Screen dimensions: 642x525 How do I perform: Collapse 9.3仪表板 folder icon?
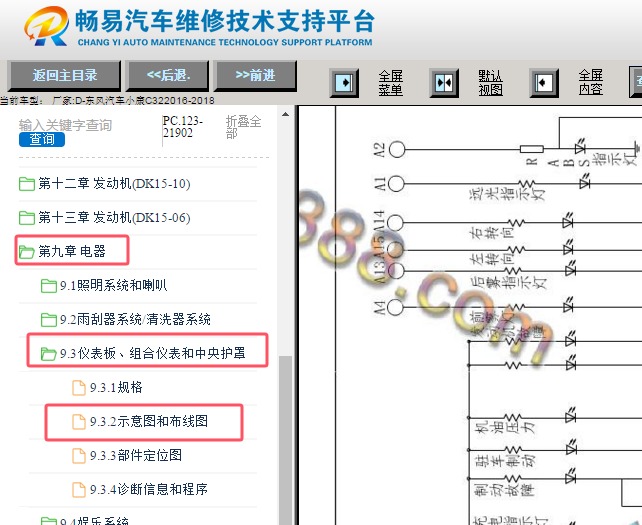pyautogui.click(x=49, y=353)
